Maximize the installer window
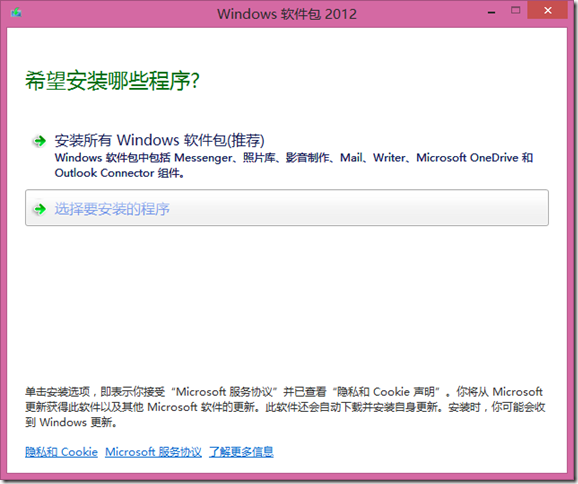The height and width of the screenshot is (484, 578). click(x=515, y=11)
